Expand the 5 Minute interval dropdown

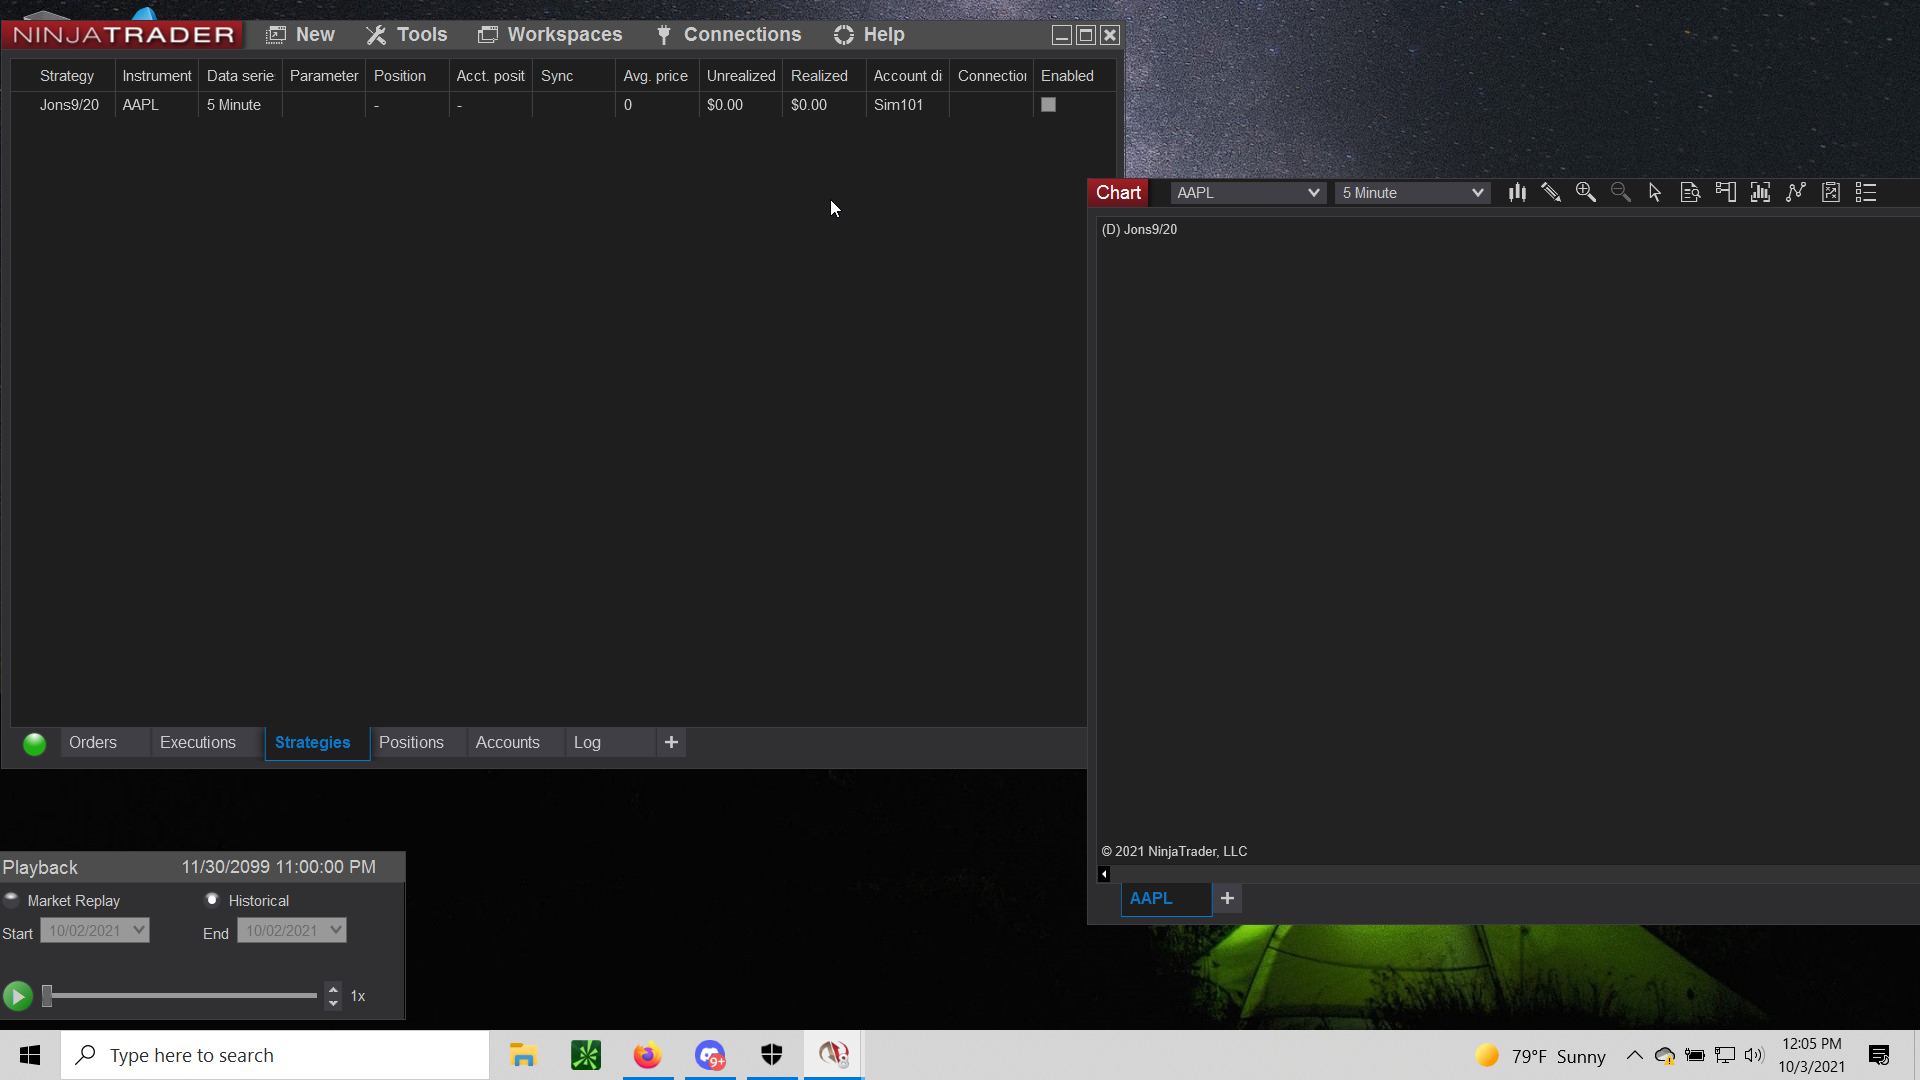pos(1477,193)
